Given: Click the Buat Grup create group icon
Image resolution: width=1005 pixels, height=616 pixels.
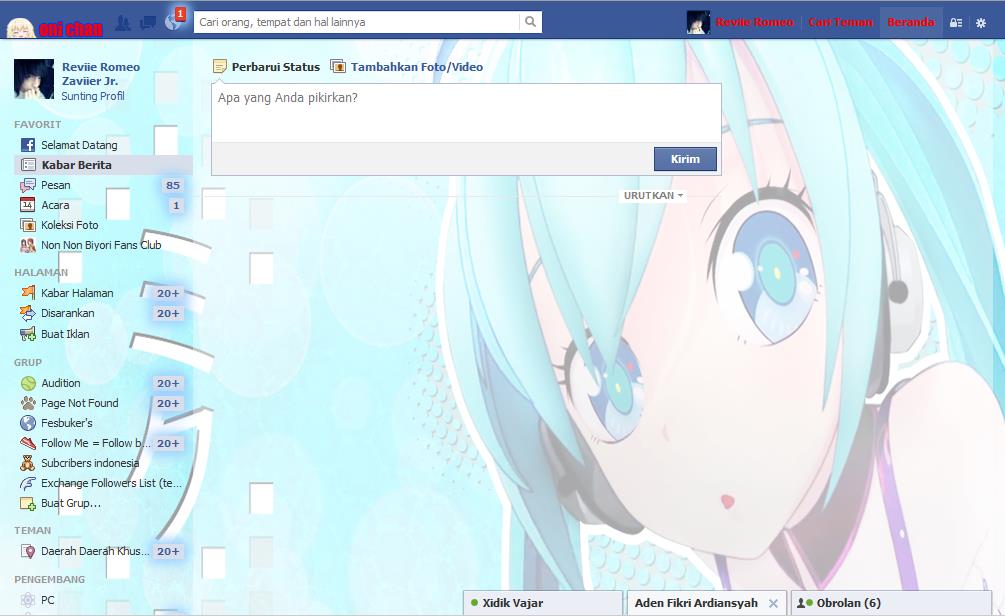Looking at the screenshot, I should [x=28, y=503].
